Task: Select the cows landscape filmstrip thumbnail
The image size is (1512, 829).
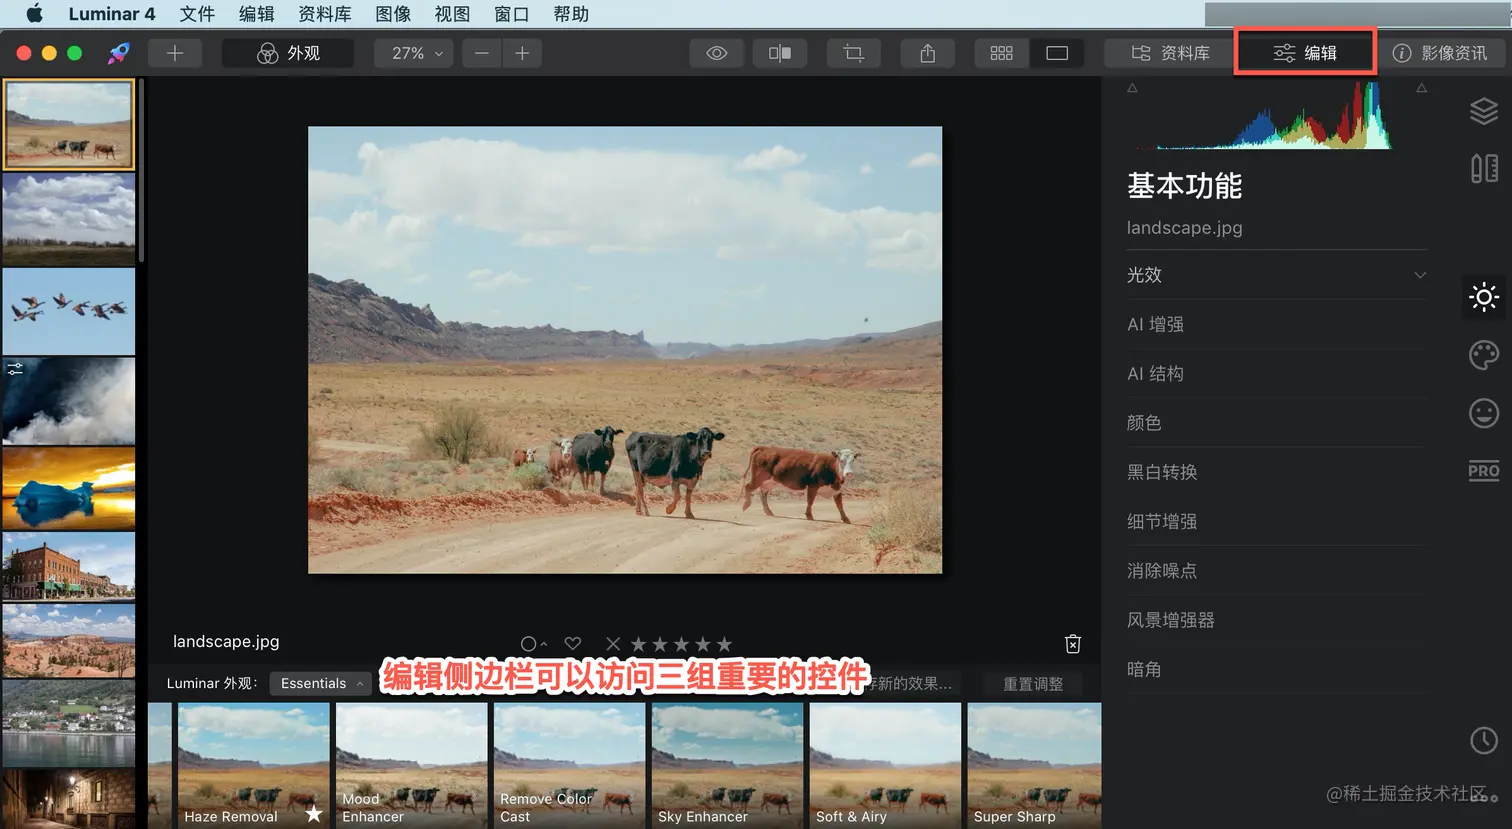Action: (68, 124)
